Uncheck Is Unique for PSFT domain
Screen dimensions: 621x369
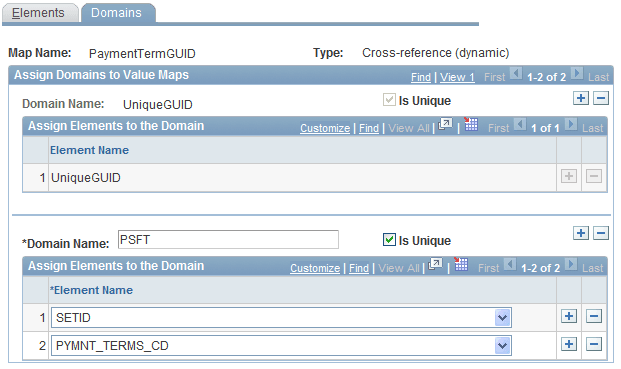coord(389,240)
